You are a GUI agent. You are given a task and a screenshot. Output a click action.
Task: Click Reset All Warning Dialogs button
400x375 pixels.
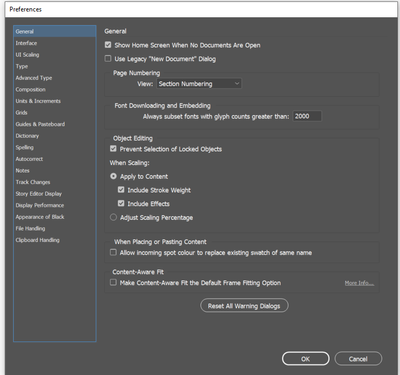click(x=244, y=306)
